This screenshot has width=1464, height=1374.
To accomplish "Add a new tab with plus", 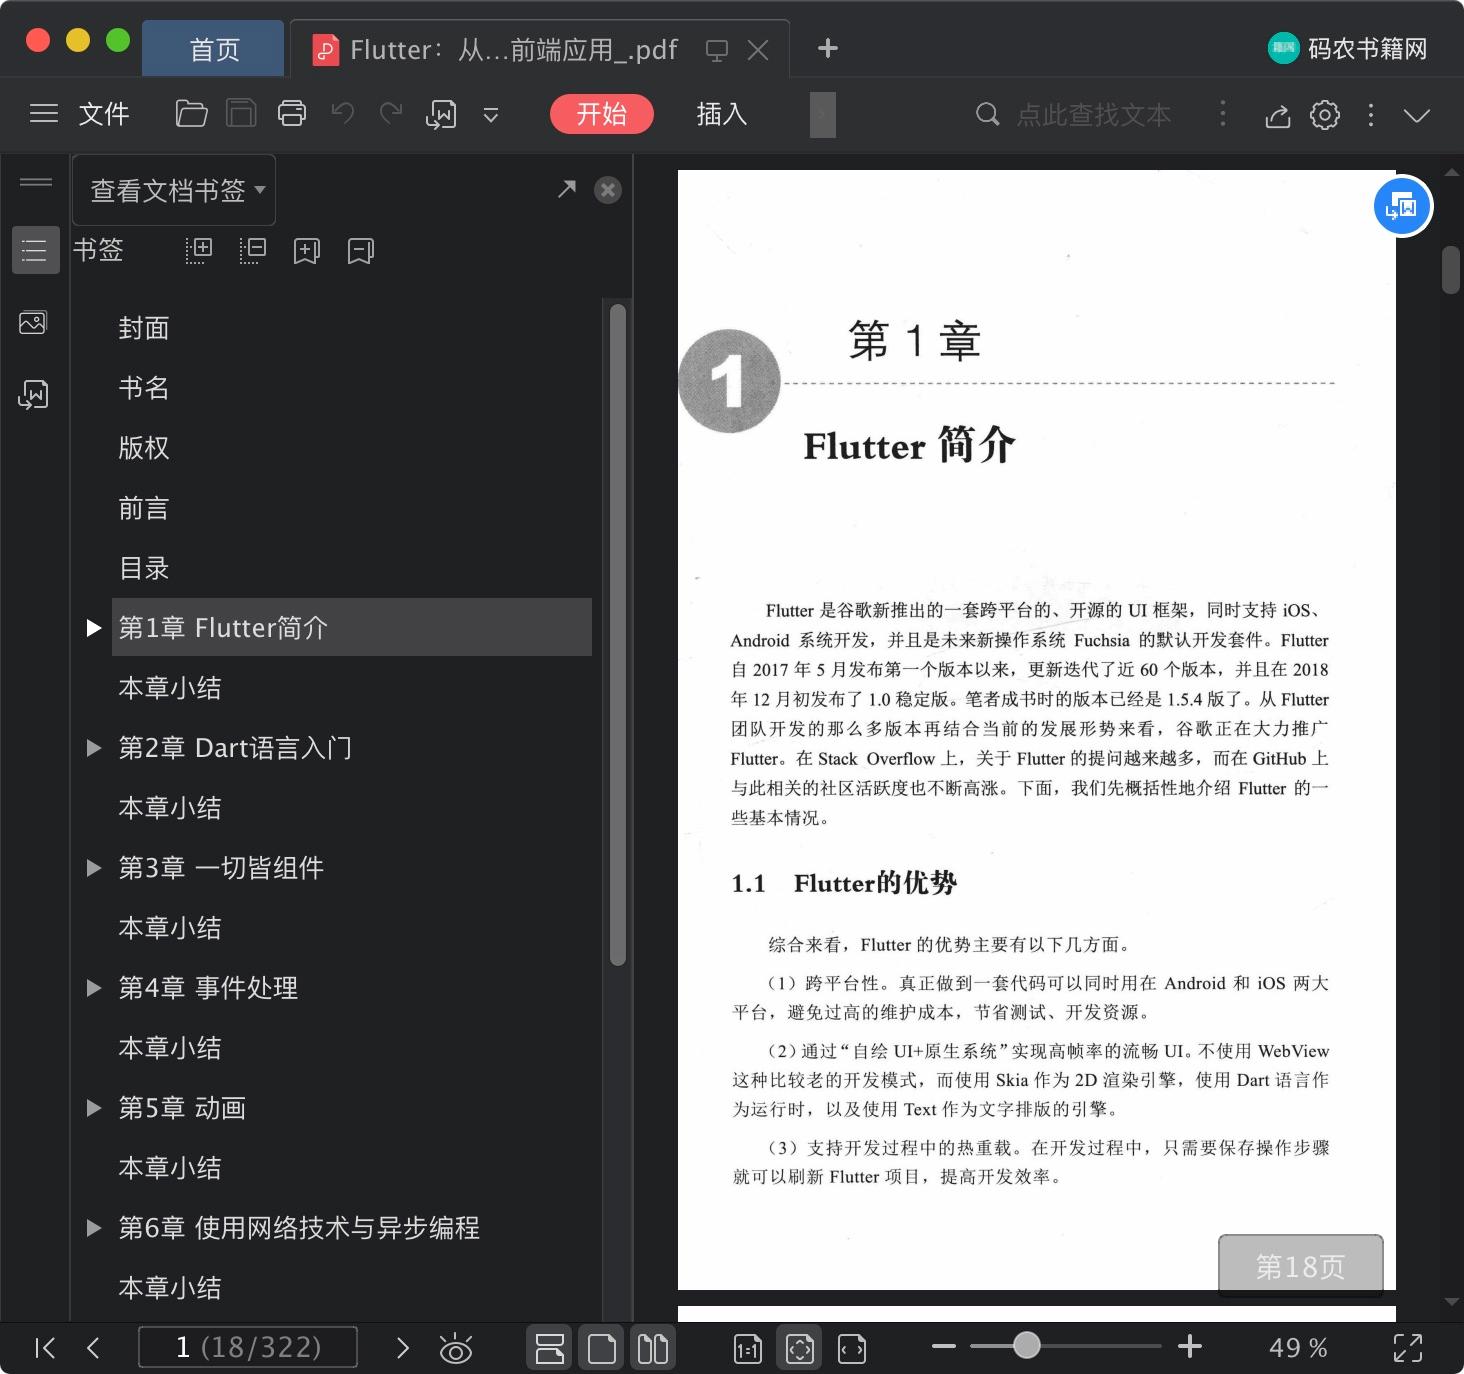I will (828, 48).
